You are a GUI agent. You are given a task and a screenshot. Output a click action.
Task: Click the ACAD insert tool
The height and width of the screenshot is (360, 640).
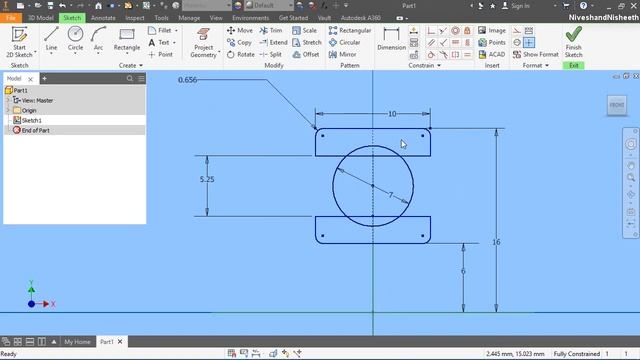click(492, 54)
